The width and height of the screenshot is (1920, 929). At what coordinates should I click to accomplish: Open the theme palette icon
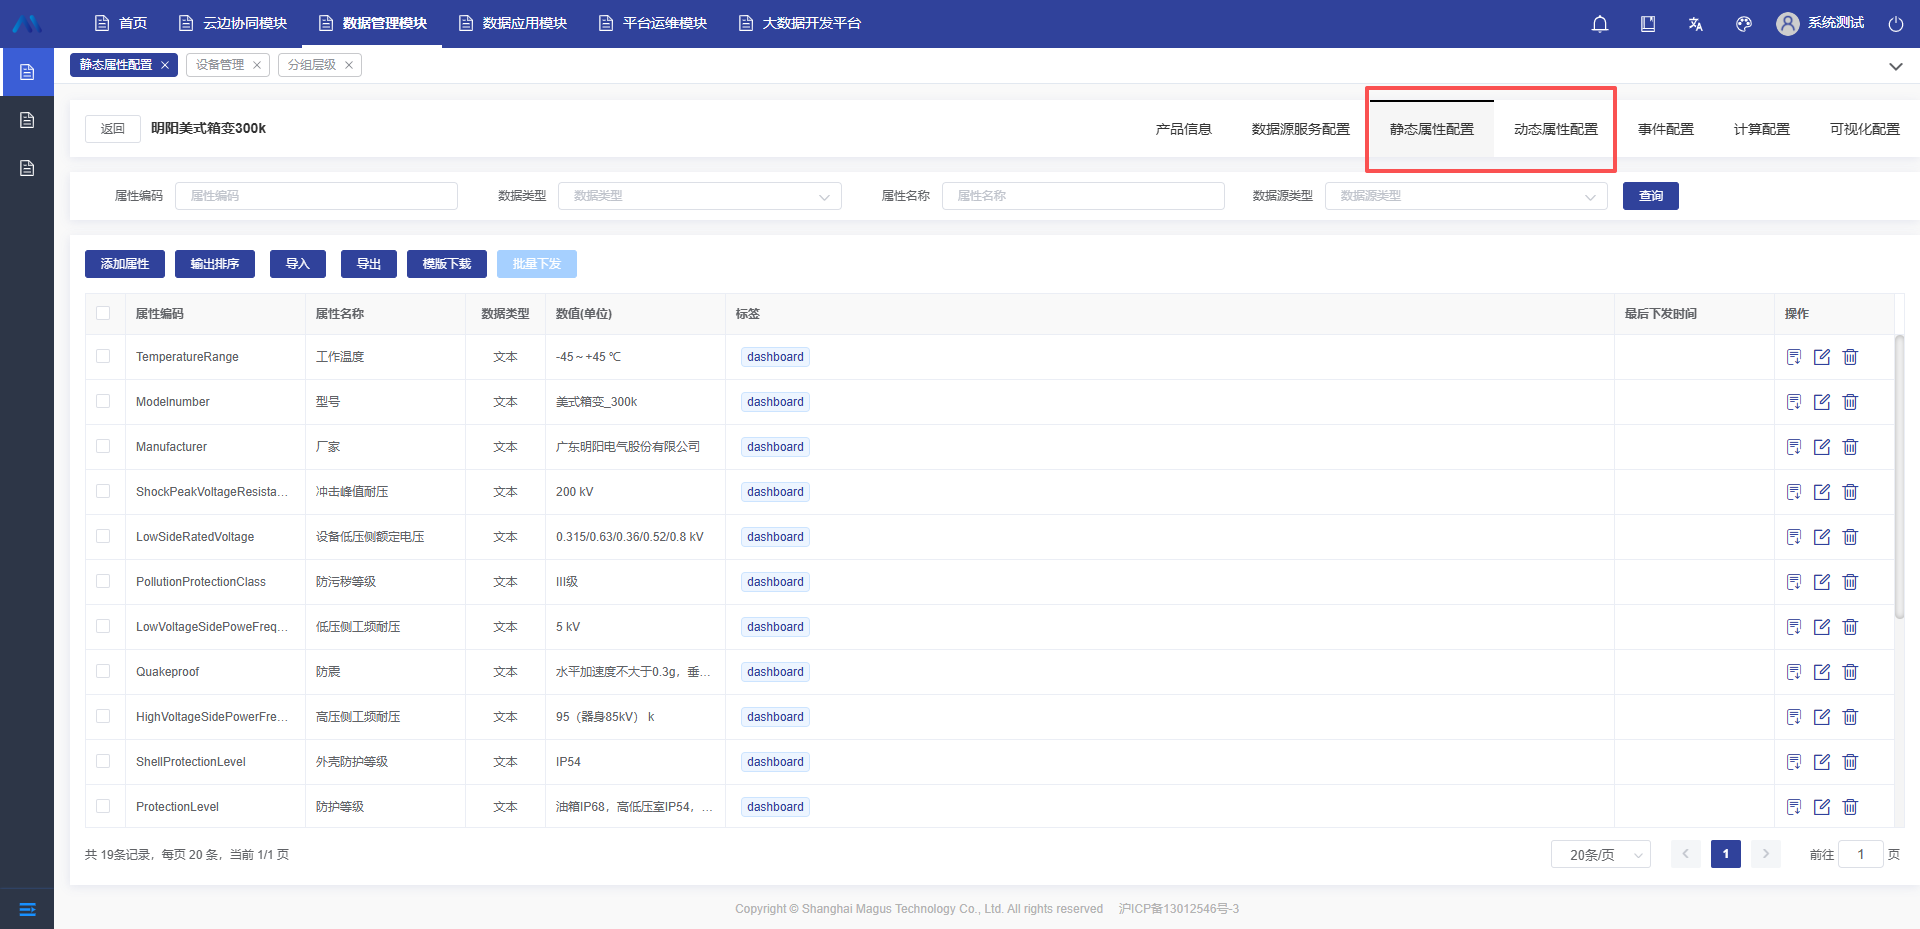coord(1744,24)
